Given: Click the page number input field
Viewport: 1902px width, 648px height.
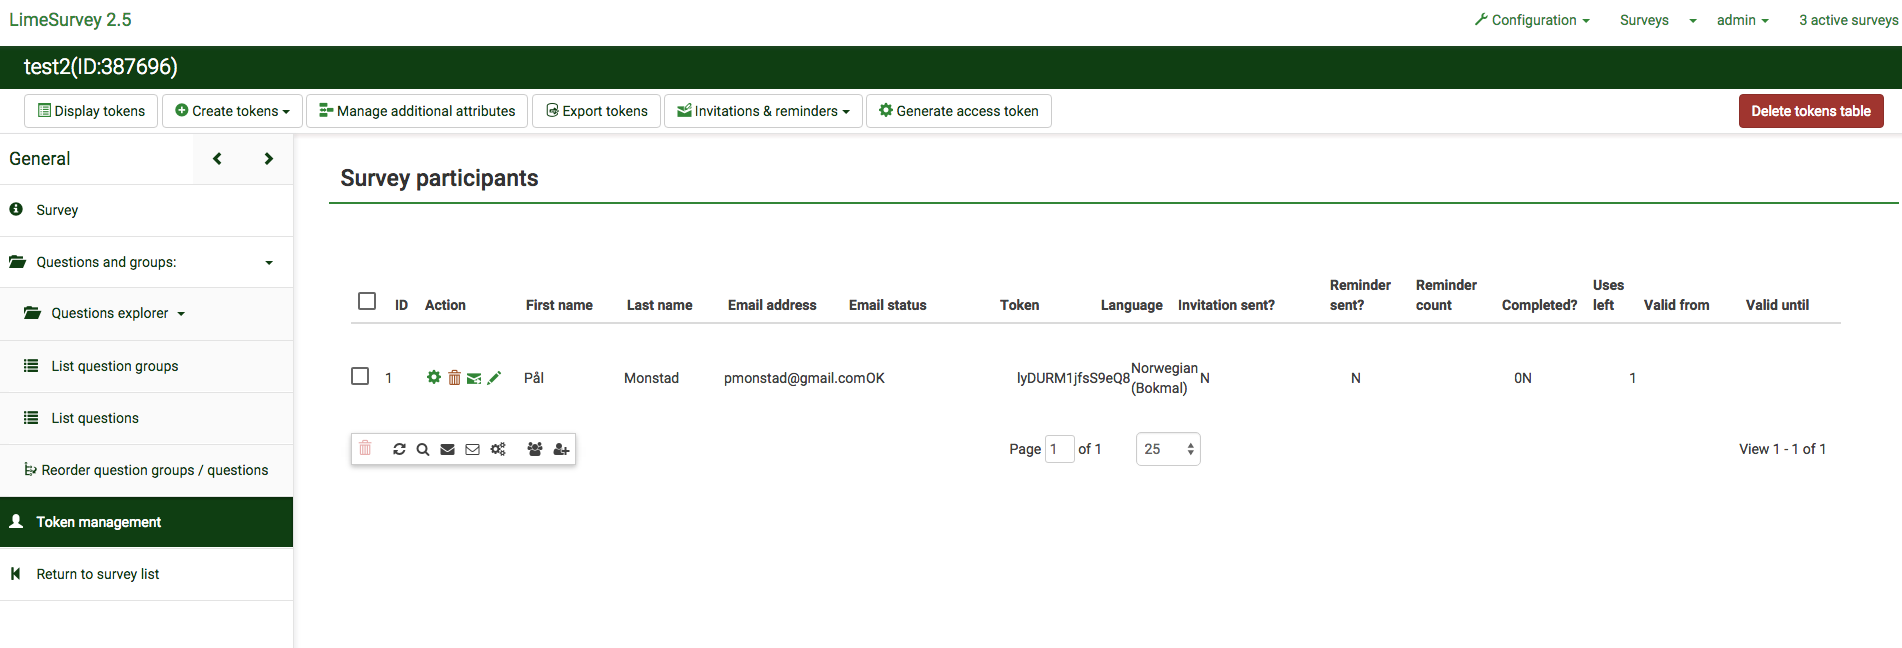Looking at the screenshot, I should point(1059,449).
